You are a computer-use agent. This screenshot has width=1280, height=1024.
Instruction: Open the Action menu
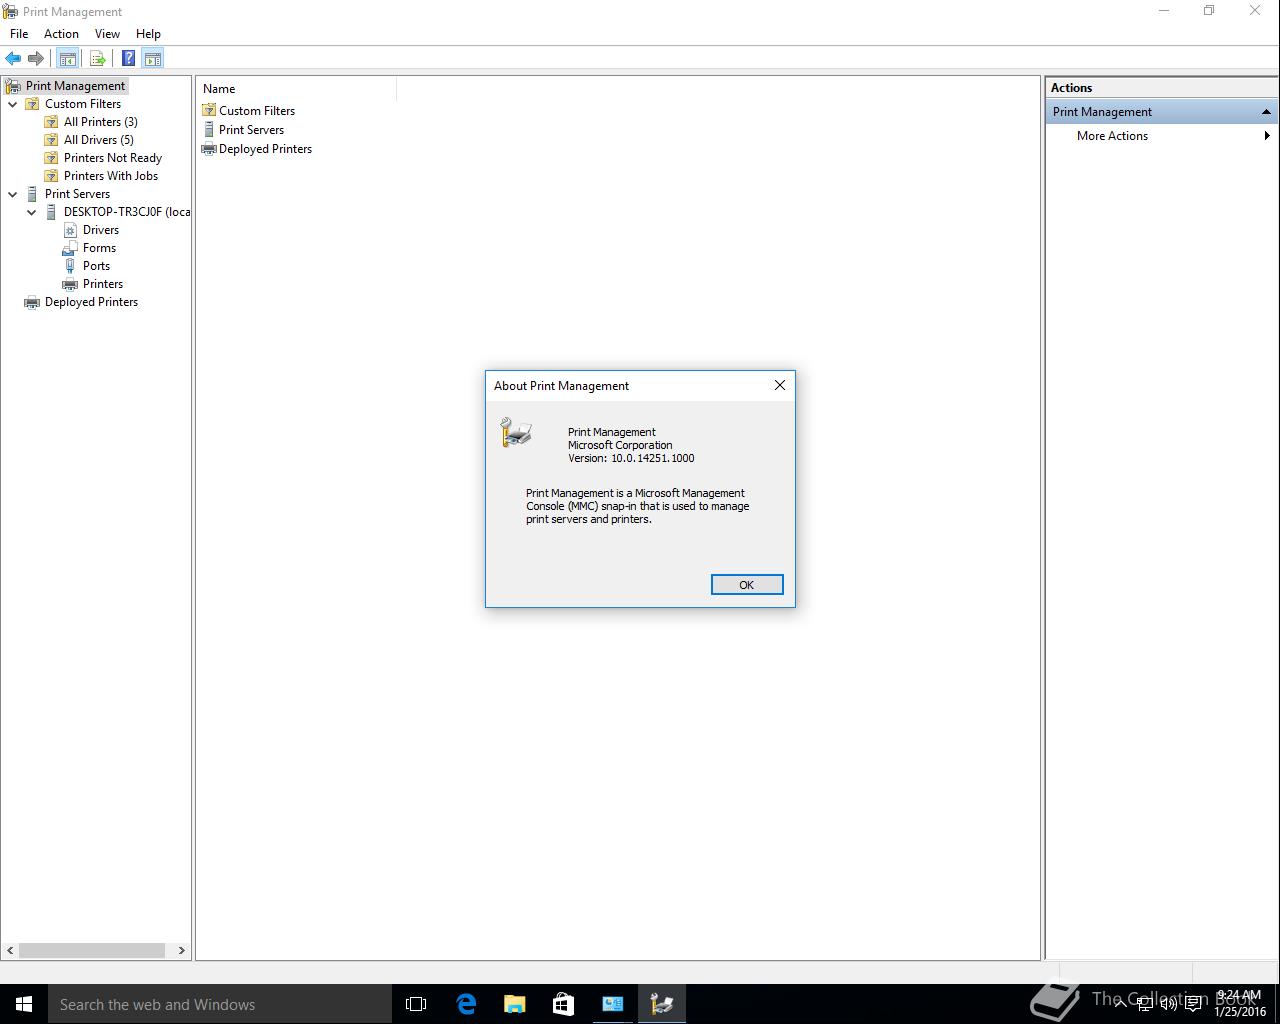click(x=61, y=34)
